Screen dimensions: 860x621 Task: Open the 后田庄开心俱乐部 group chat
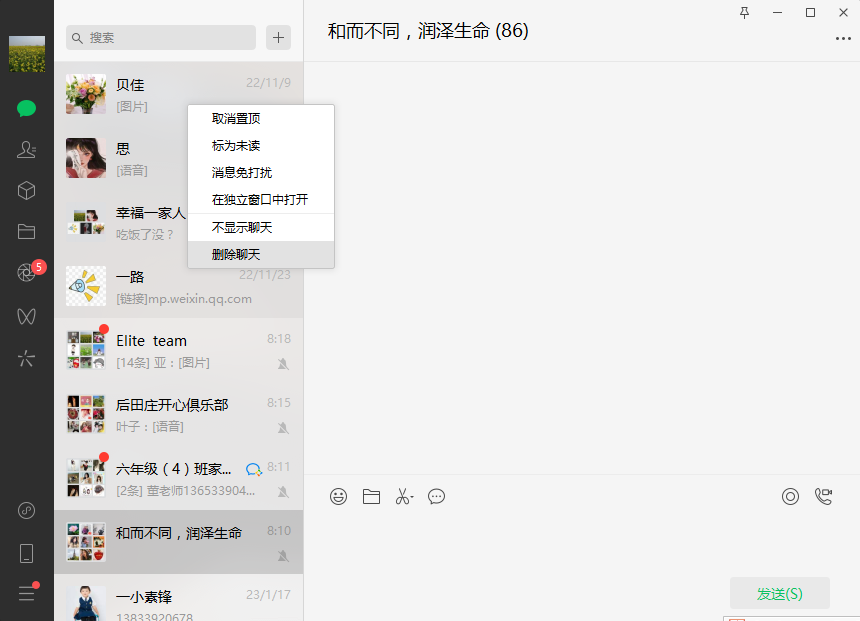[x=178, y=414]
